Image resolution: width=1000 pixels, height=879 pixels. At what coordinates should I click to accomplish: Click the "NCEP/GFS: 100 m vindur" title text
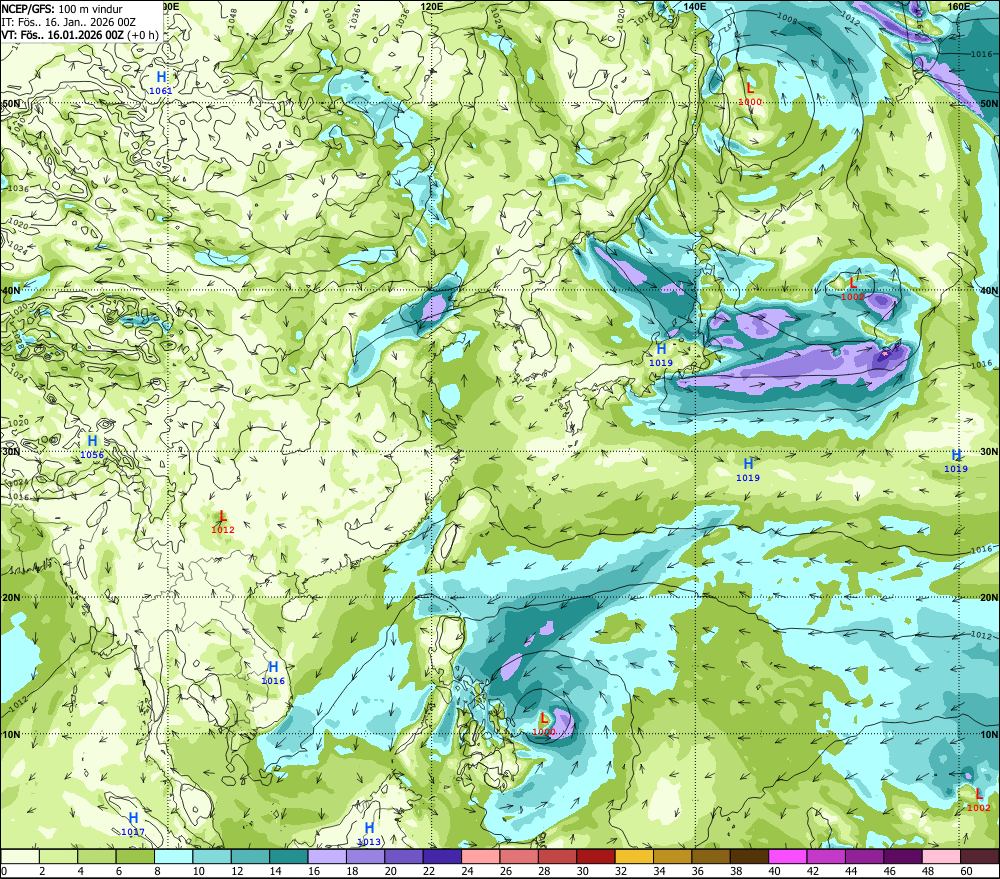point(62,9)
